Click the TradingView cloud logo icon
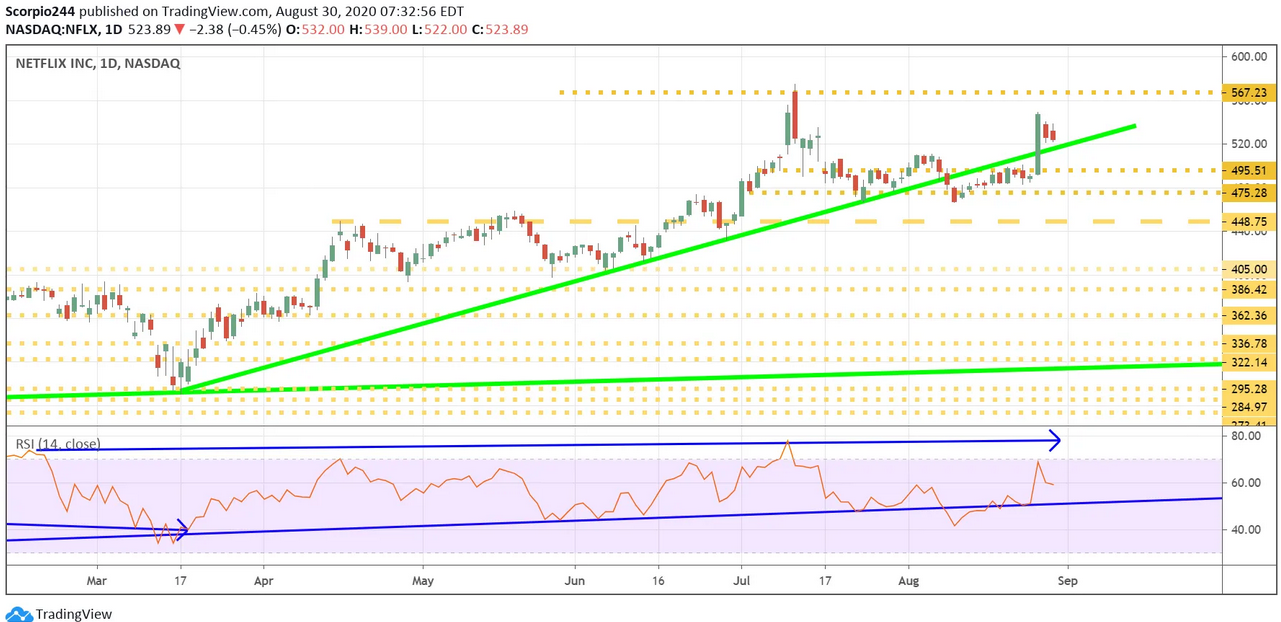This screenshot has width=1281, height=622. pyautogui.click(x=18, y=613)
